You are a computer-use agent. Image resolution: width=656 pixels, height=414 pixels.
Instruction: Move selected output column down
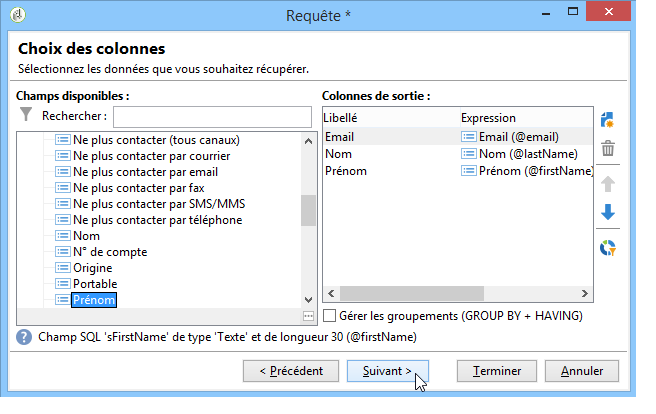607,213
